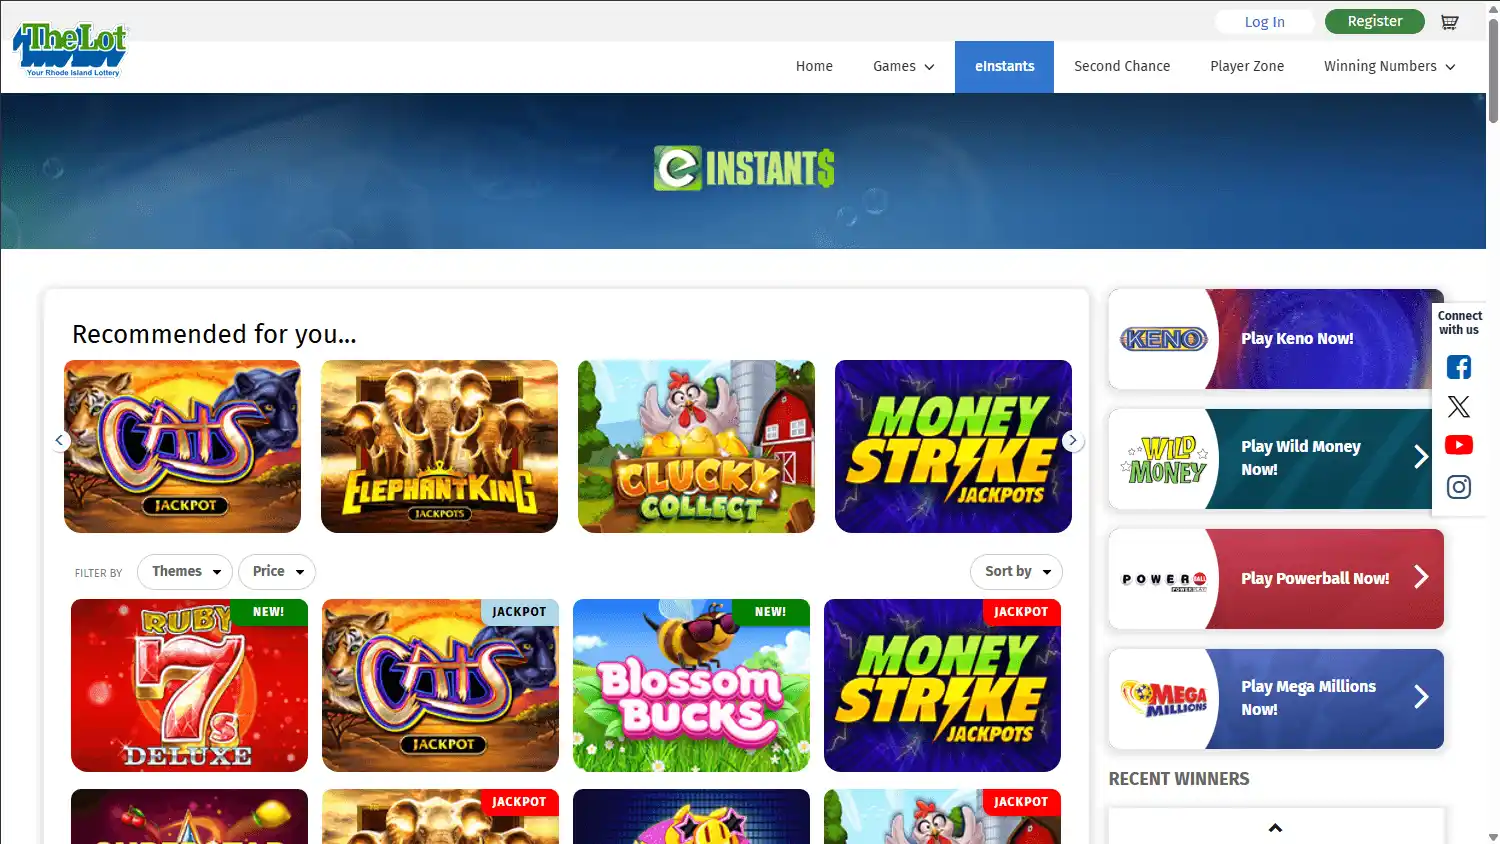Click the RECENT WINNERS heading
The image size is (1500, 844).
[1179, 779]
